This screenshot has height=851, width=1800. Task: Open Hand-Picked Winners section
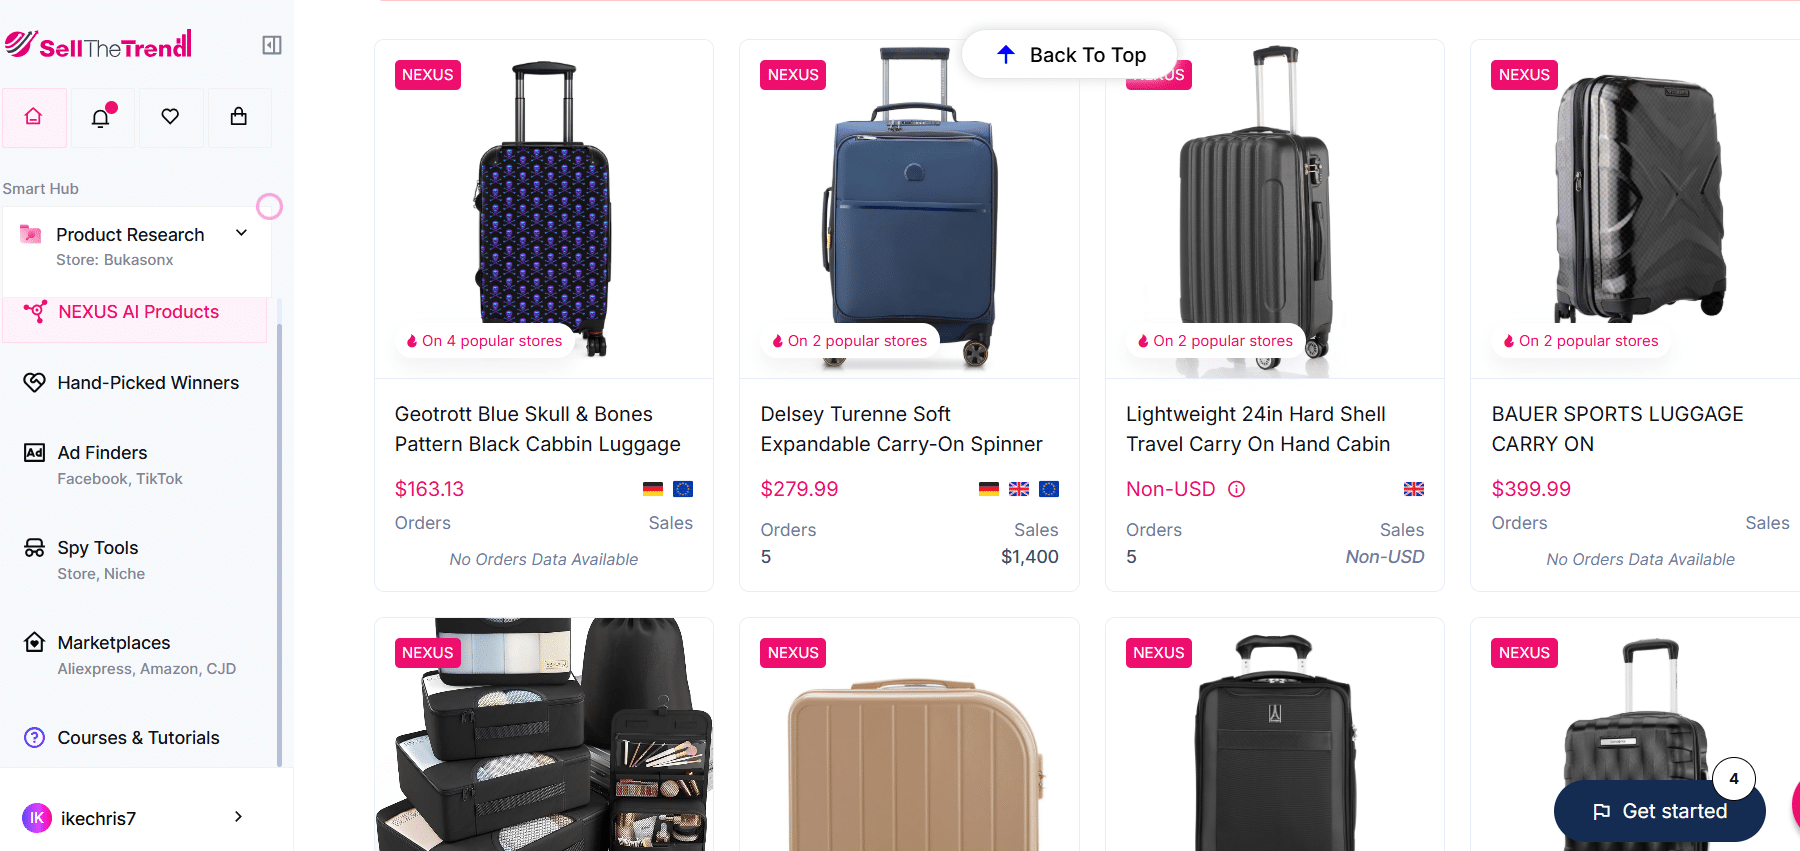click(148, 383)
